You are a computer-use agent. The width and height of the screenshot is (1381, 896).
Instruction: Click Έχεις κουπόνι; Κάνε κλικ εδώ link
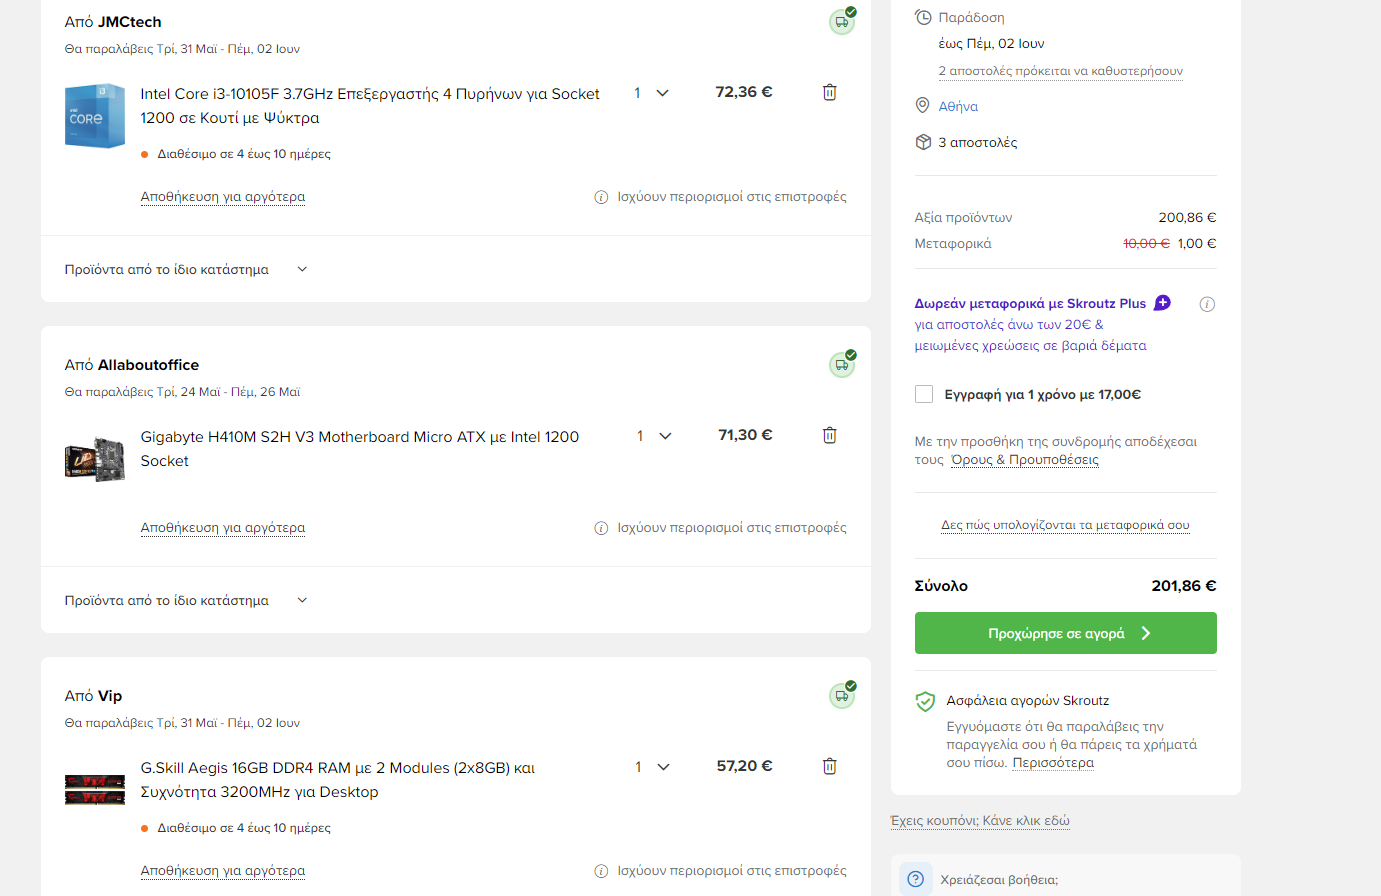point(980,821)
